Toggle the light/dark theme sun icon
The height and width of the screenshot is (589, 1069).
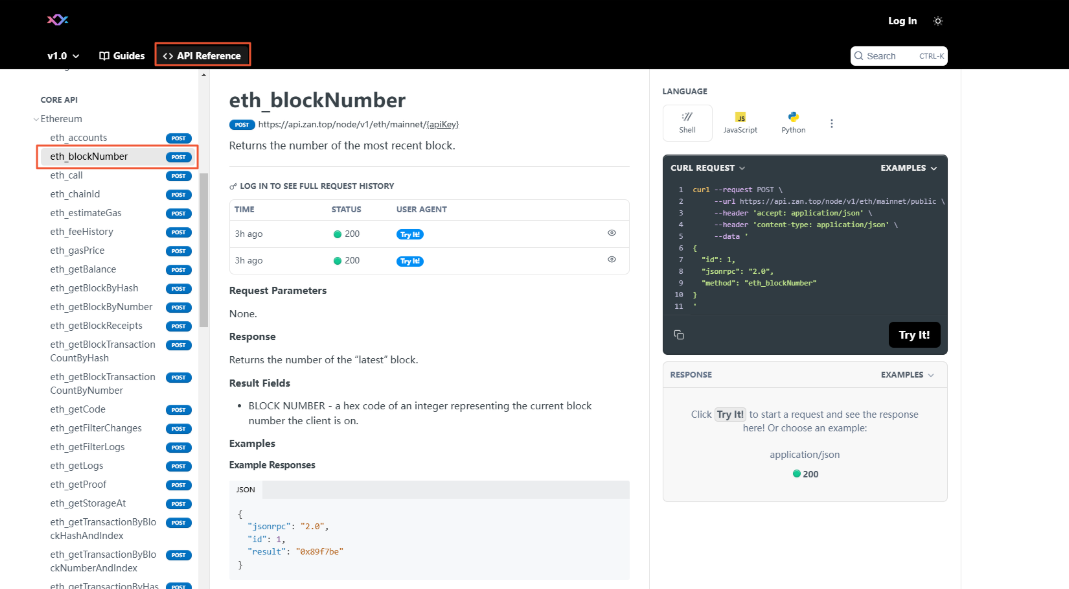[937, 21]
